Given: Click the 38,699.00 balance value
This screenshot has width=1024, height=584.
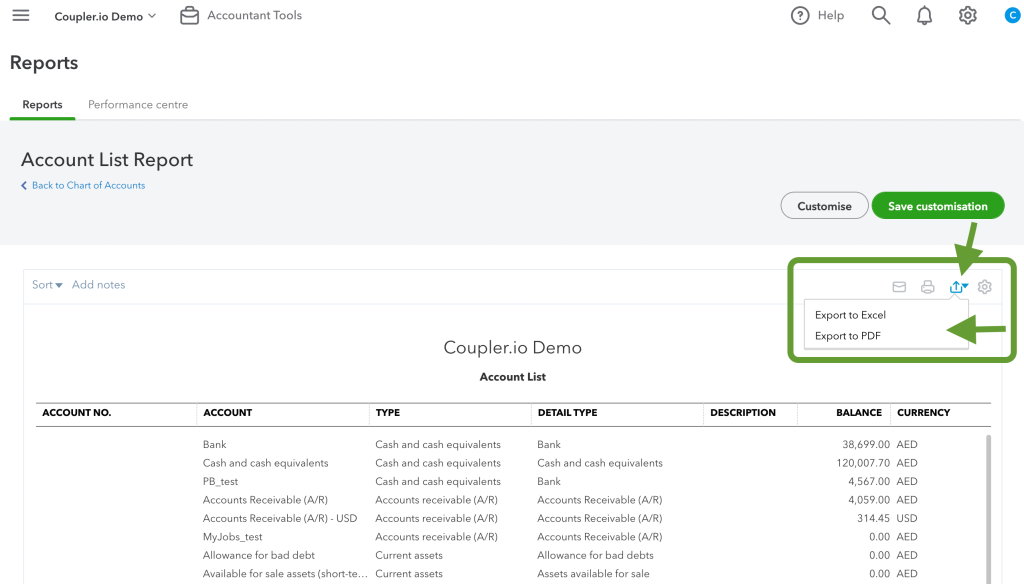Looking at the screenshot, I should click(x=865, y=445).
